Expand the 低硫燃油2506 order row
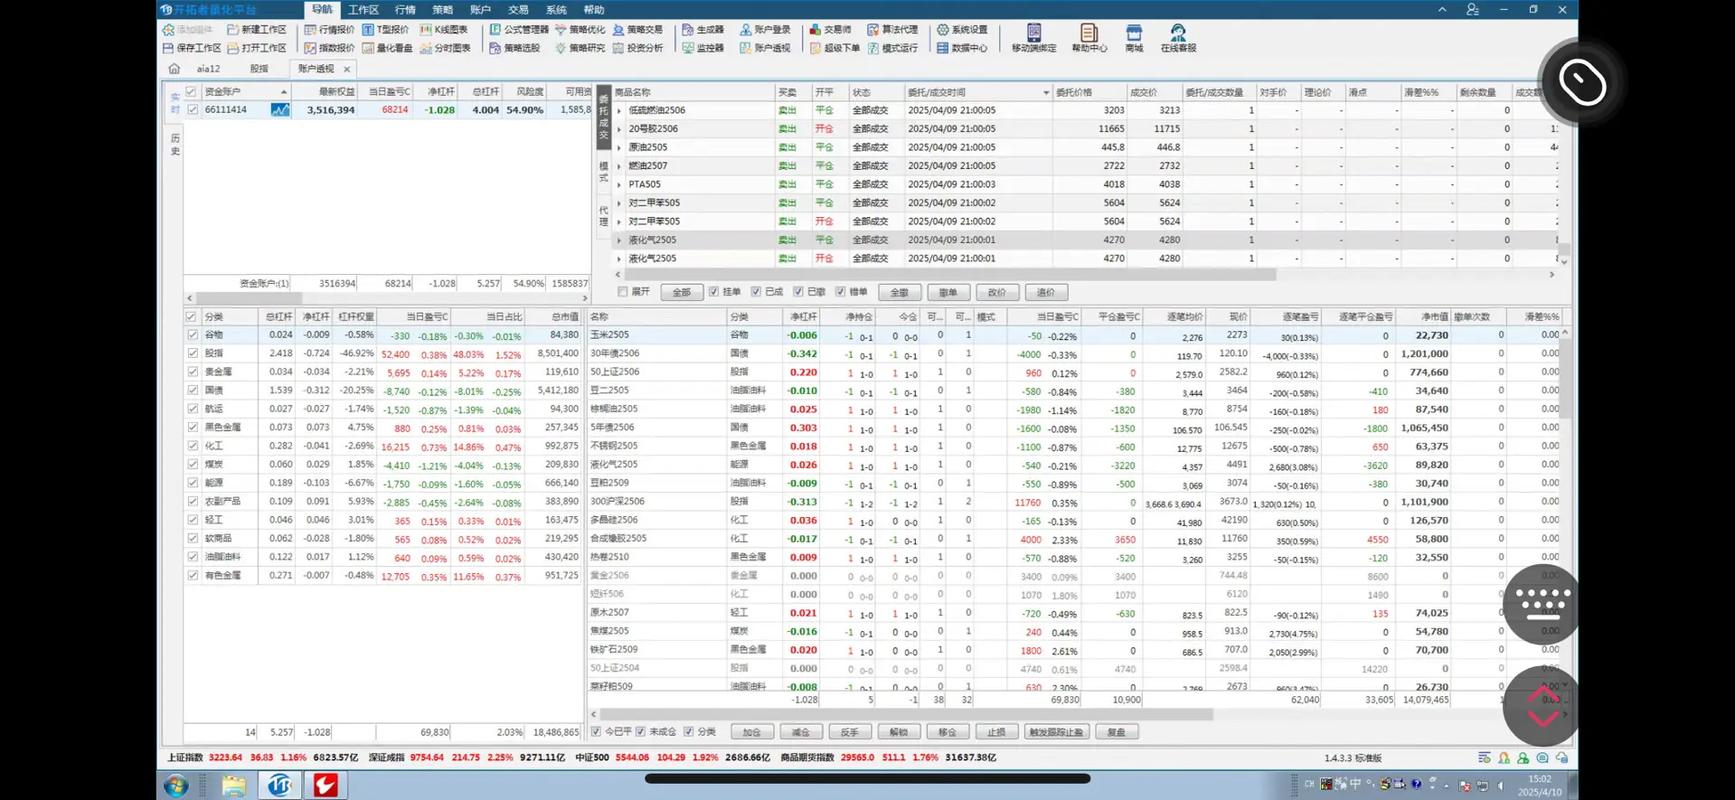The width and height of the screenshot is (1735, 800). point(619,111)
